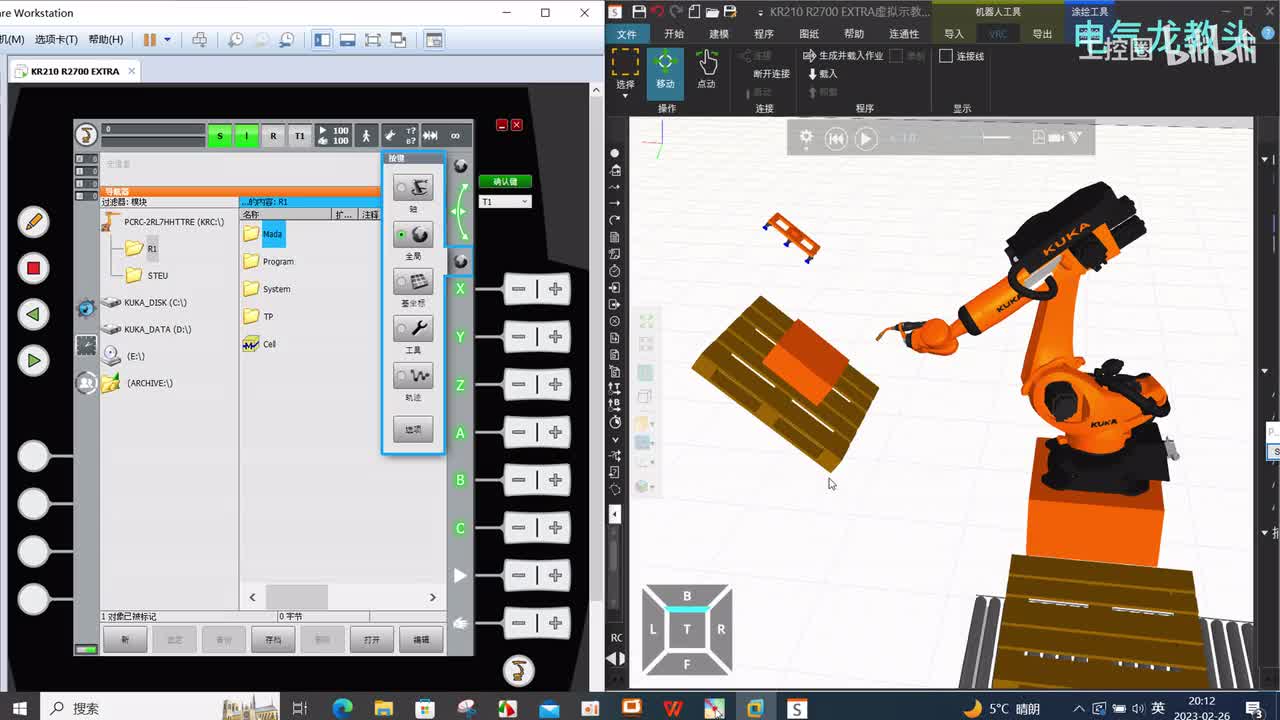The height and width of the screenshot is (720, 1280).
Task: Toggle the S submit interpreter status button
Action: pyautogui.click(x=219, y=136)
